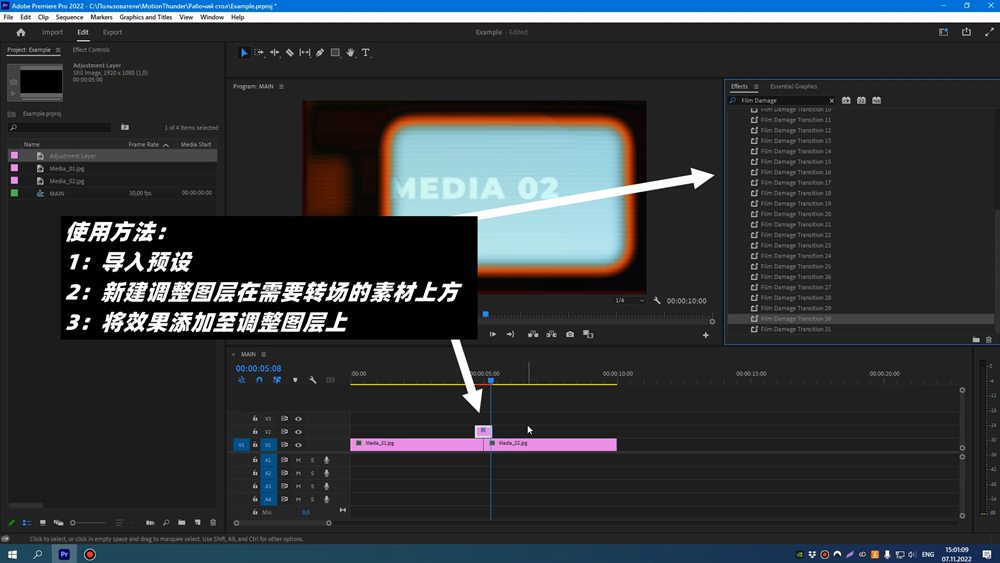
Task: Open the Export workspace
Action: point(112,32)
